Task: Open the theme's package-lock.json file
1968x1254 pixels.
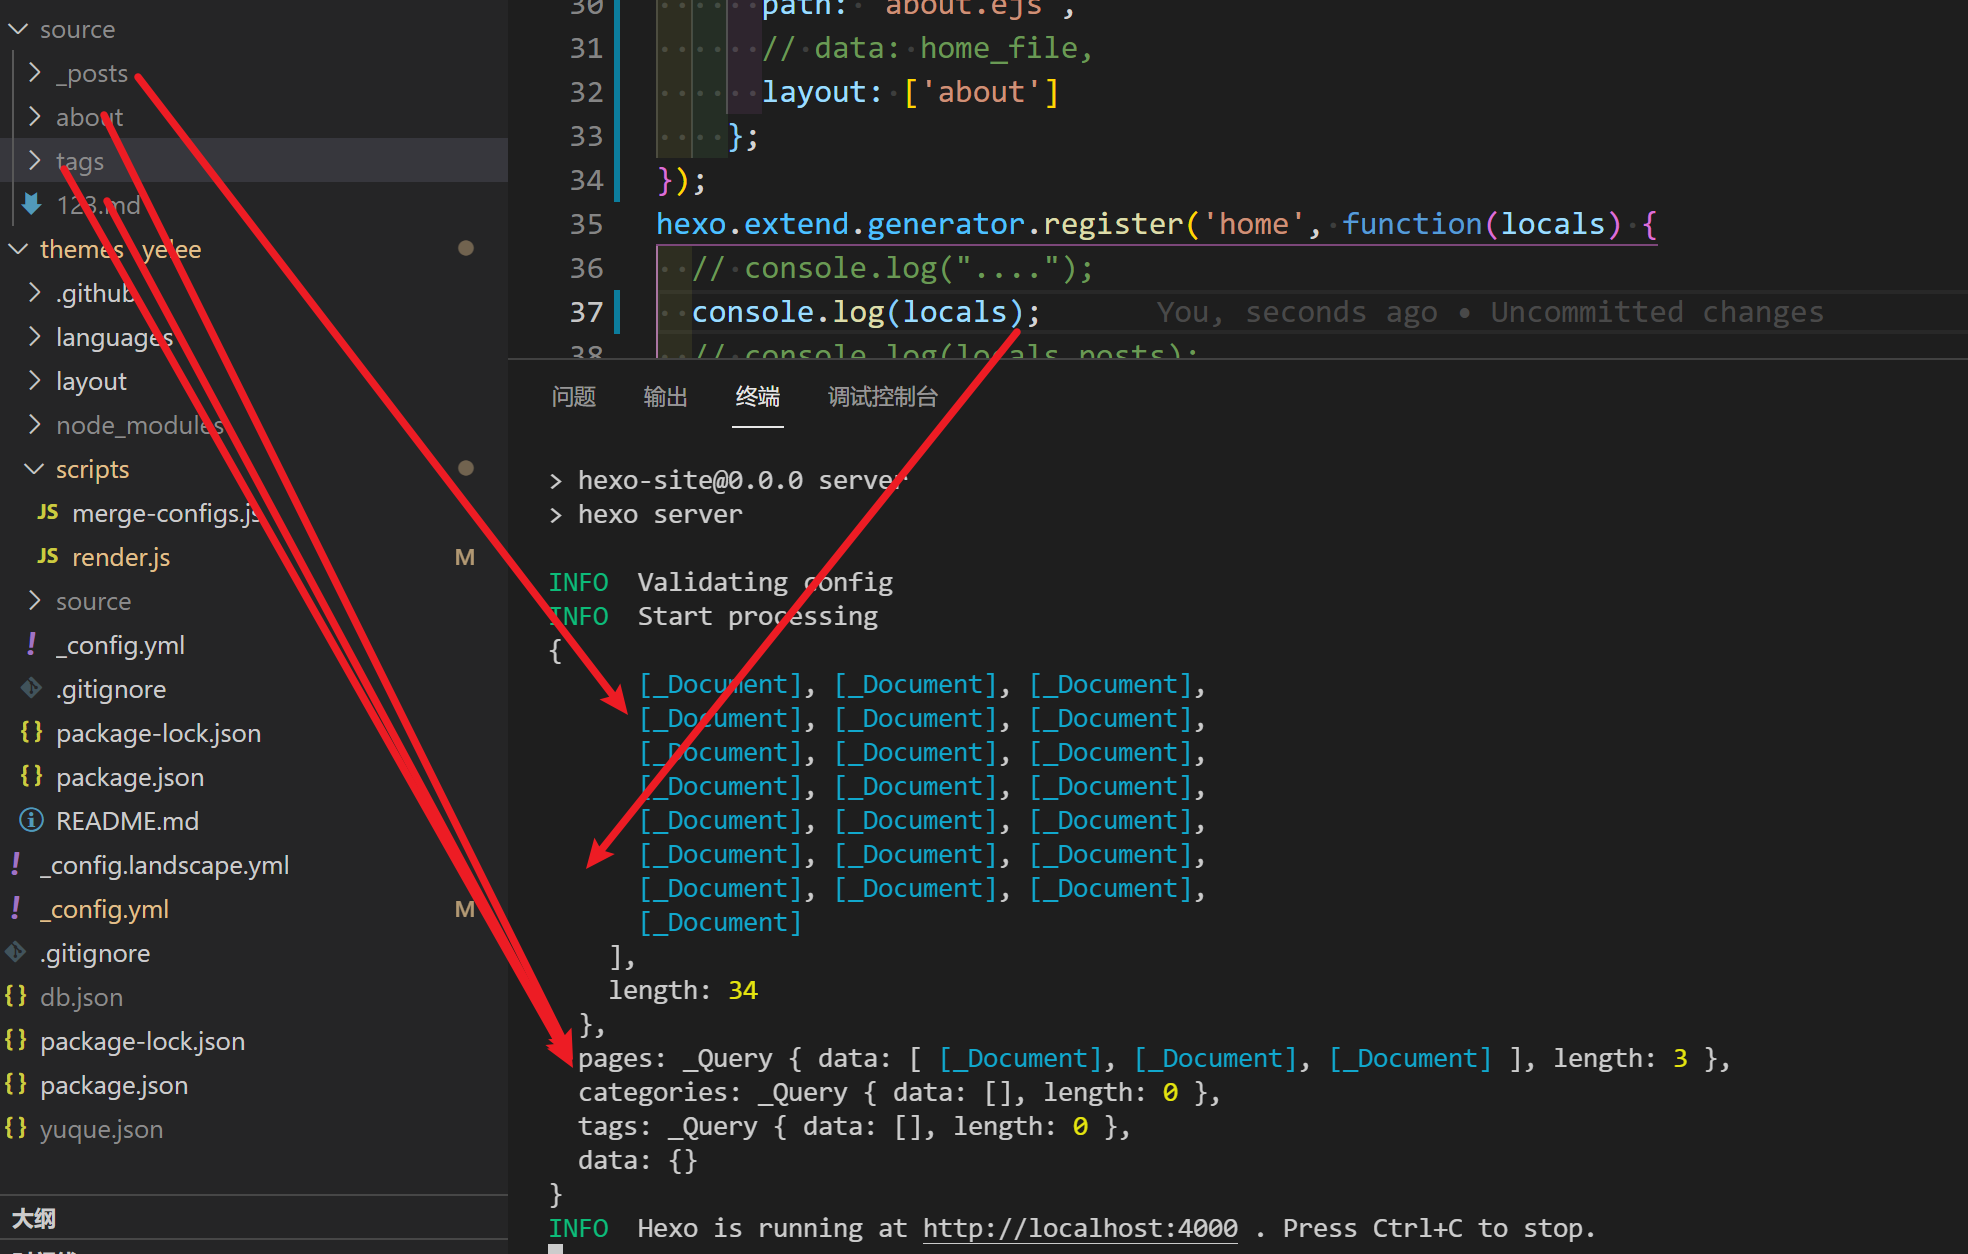Action: [158, 733]
